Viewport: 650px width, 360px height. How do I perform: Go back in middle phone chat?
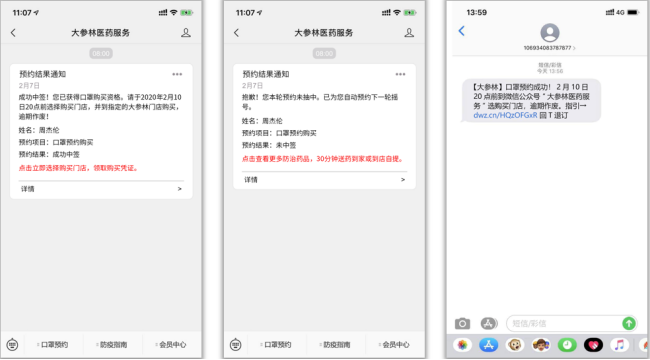tap(236, 33)
